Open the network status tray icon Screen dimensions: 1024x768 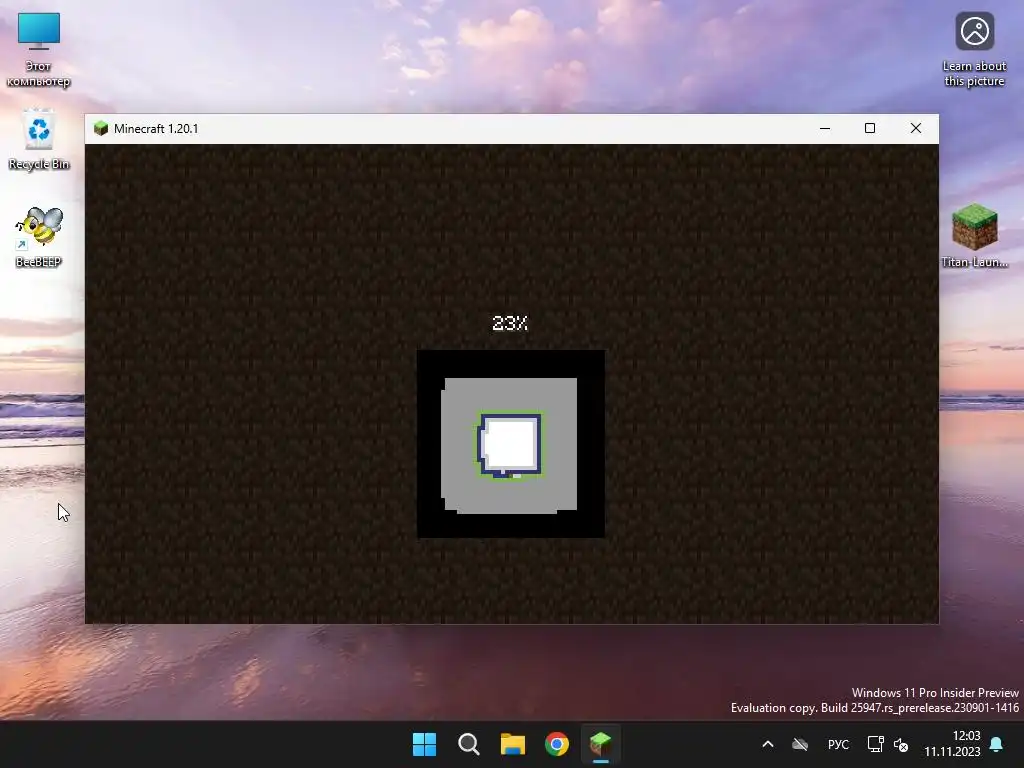[x=875, y=744]
